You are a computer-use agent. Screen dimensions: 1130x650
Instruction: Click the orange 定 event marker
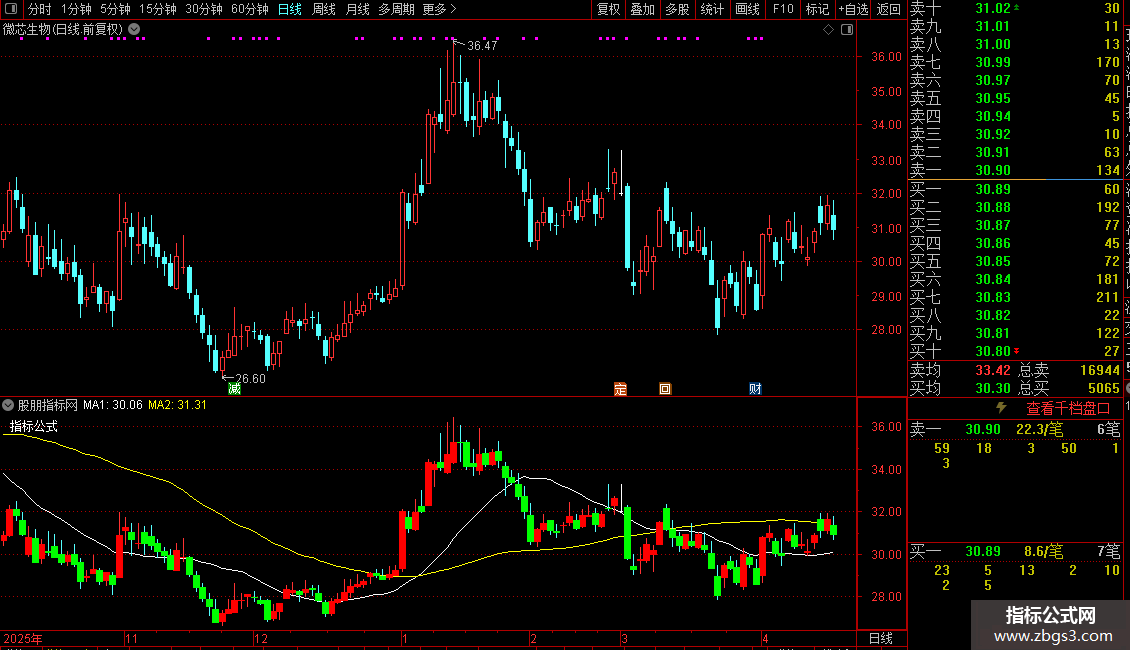pos(620,388)
